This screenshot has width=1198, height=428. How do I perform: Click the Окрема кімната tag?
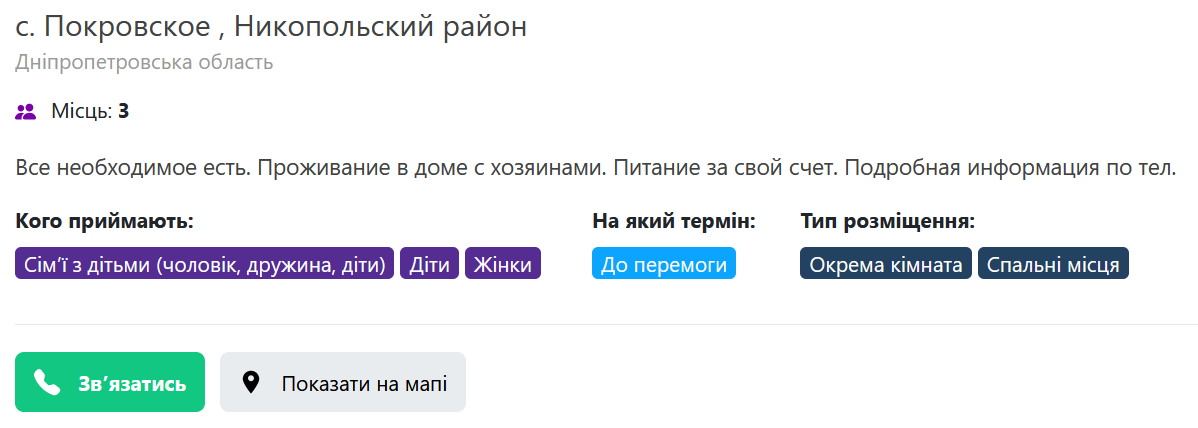click(x=886, y=264)
